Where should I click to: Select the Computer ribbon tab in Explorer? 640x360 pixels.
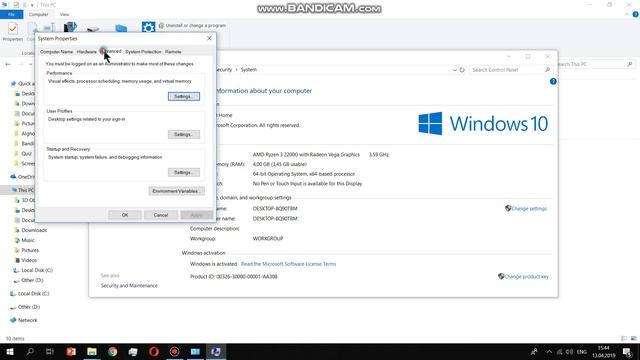pos(38,14)
